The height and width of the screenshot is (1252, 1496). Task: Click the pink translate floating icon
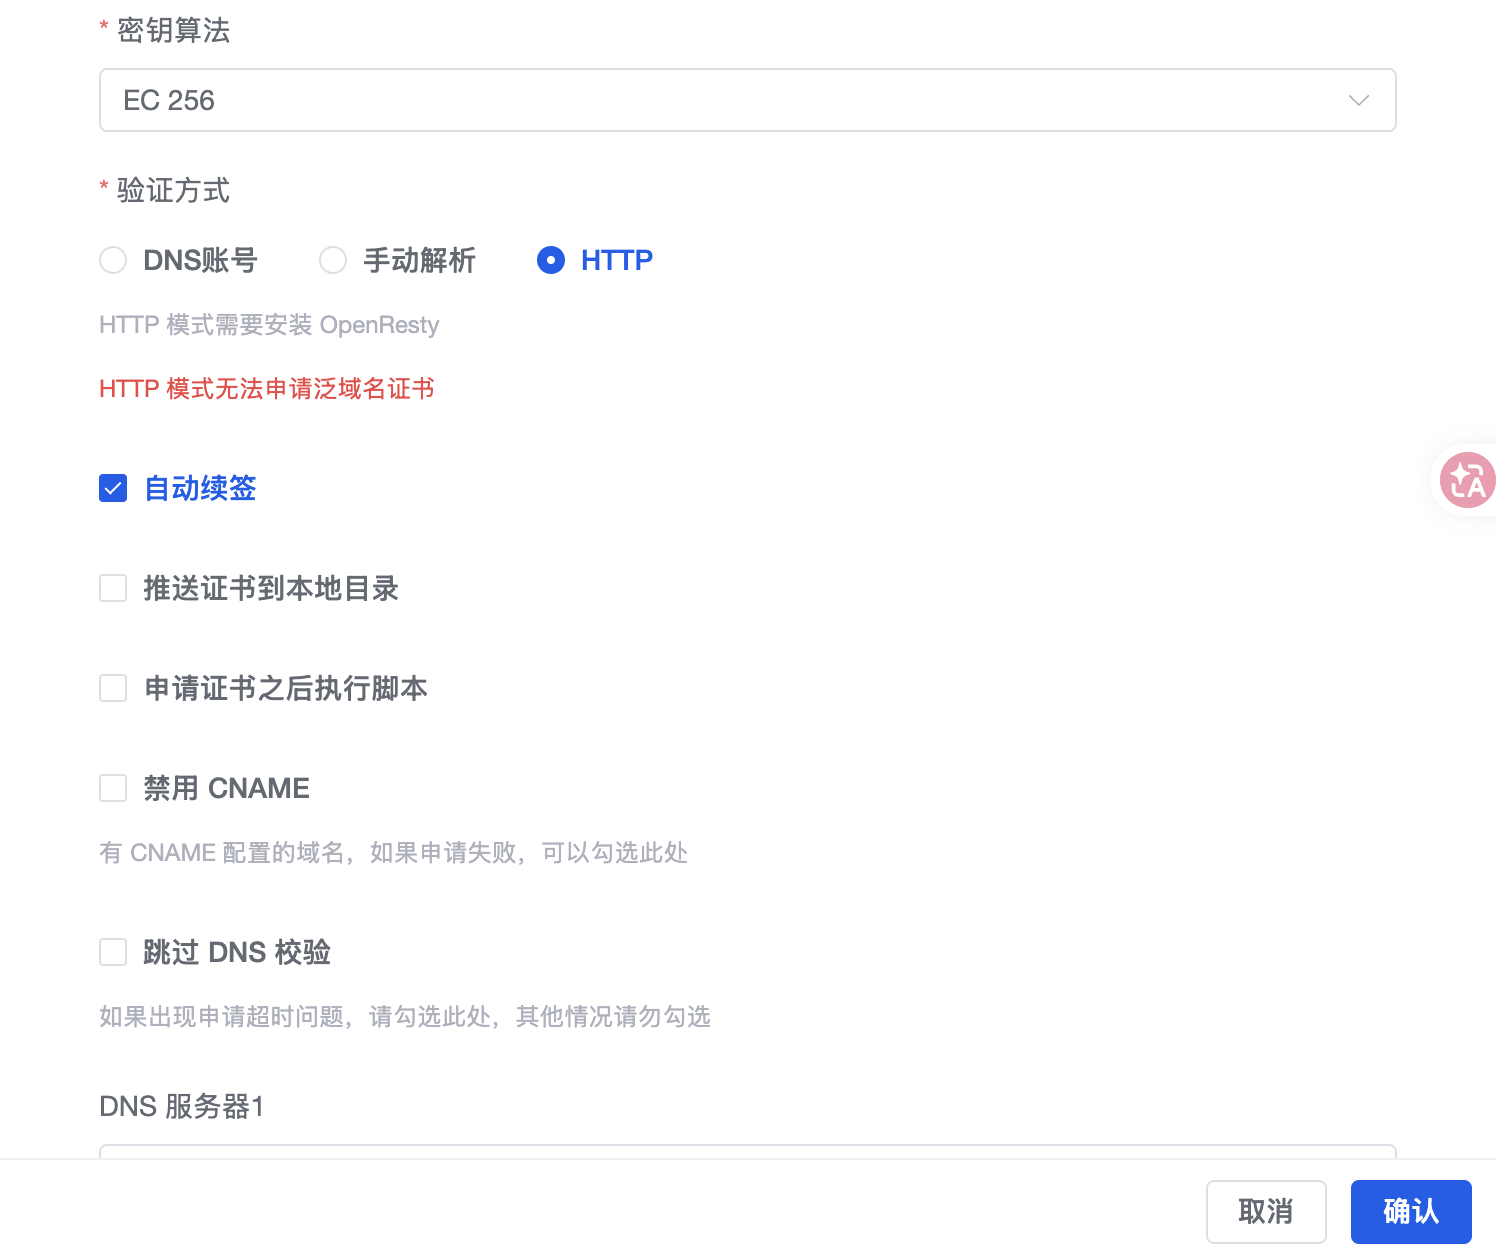pos(1467,480)
